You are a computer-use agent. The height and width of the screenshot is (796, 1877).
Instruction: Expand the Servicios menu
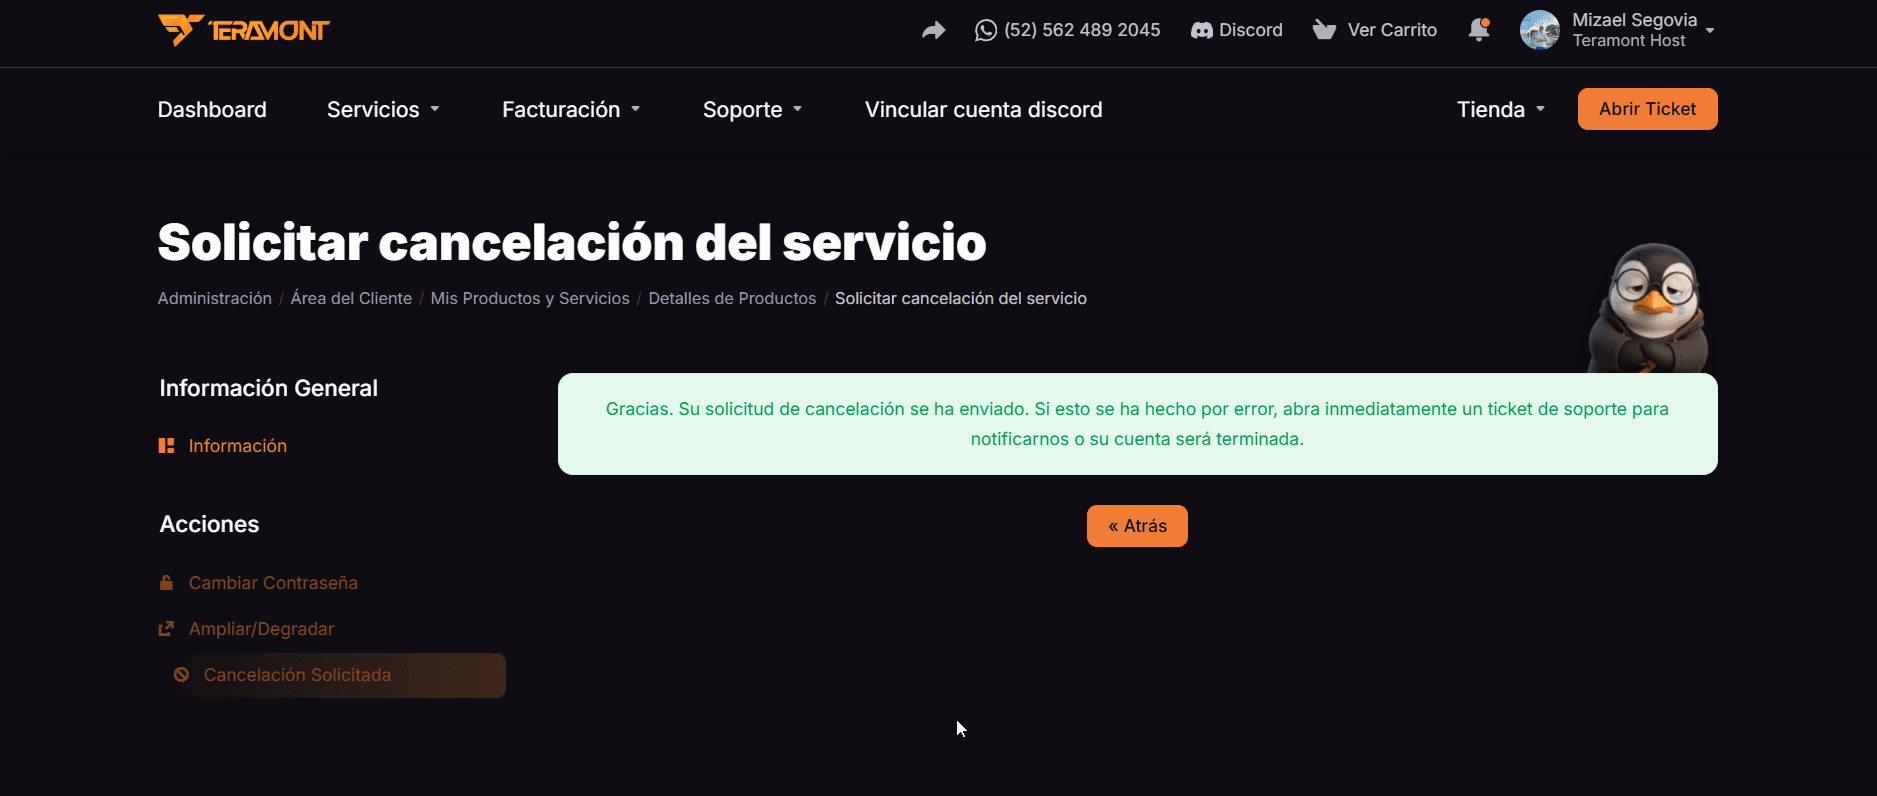pyautogui.click(x=384, y=110)
